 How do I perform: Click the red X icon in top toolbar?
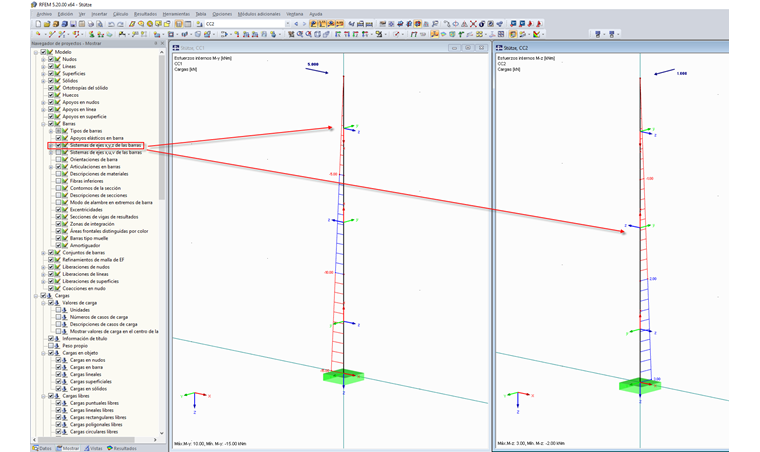473,24
